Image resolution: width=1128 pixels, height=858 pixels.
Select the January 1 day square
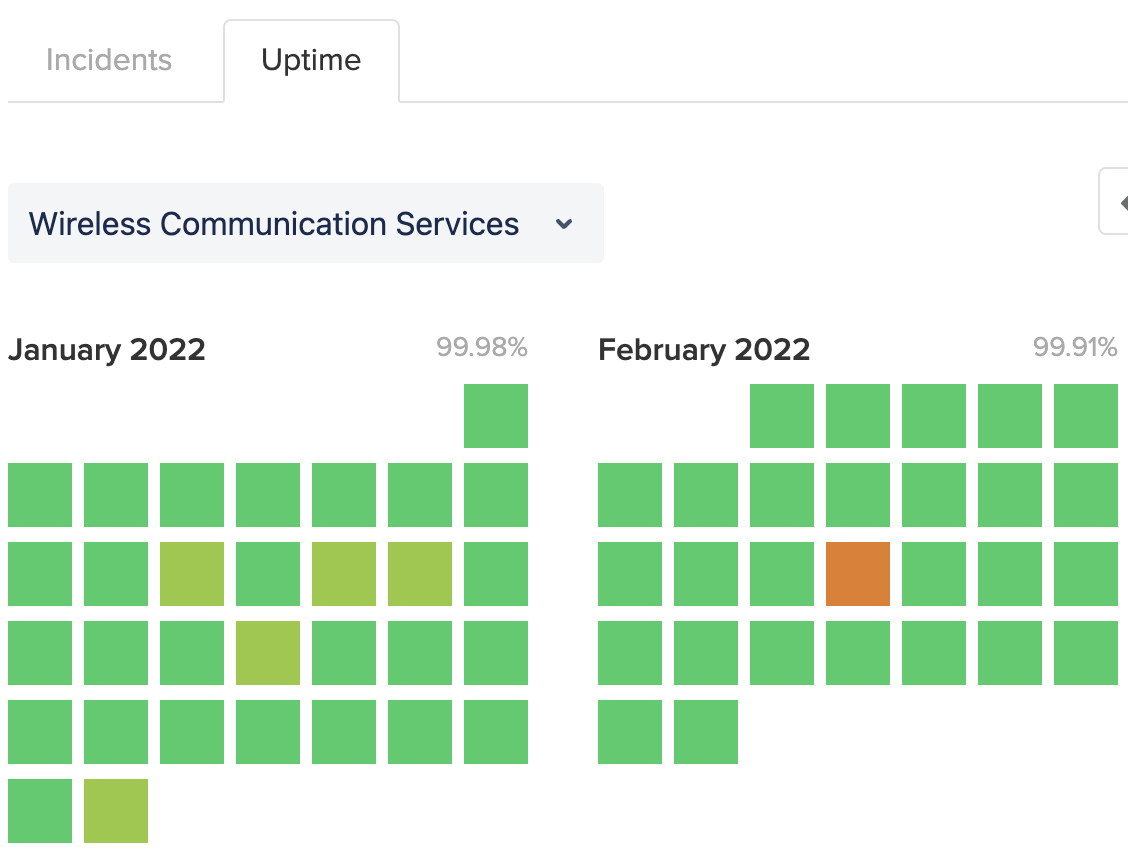(x=496, y=416)
